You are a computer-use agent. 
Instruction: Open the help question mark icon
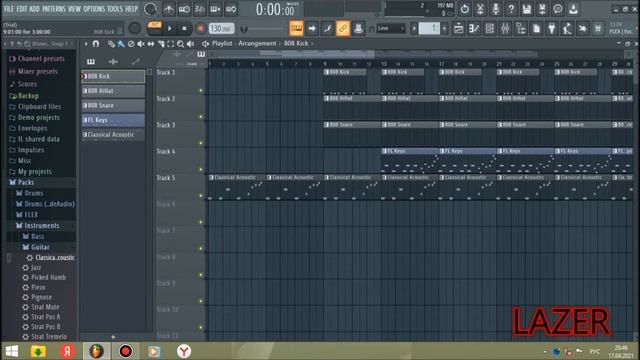(511, 9)
